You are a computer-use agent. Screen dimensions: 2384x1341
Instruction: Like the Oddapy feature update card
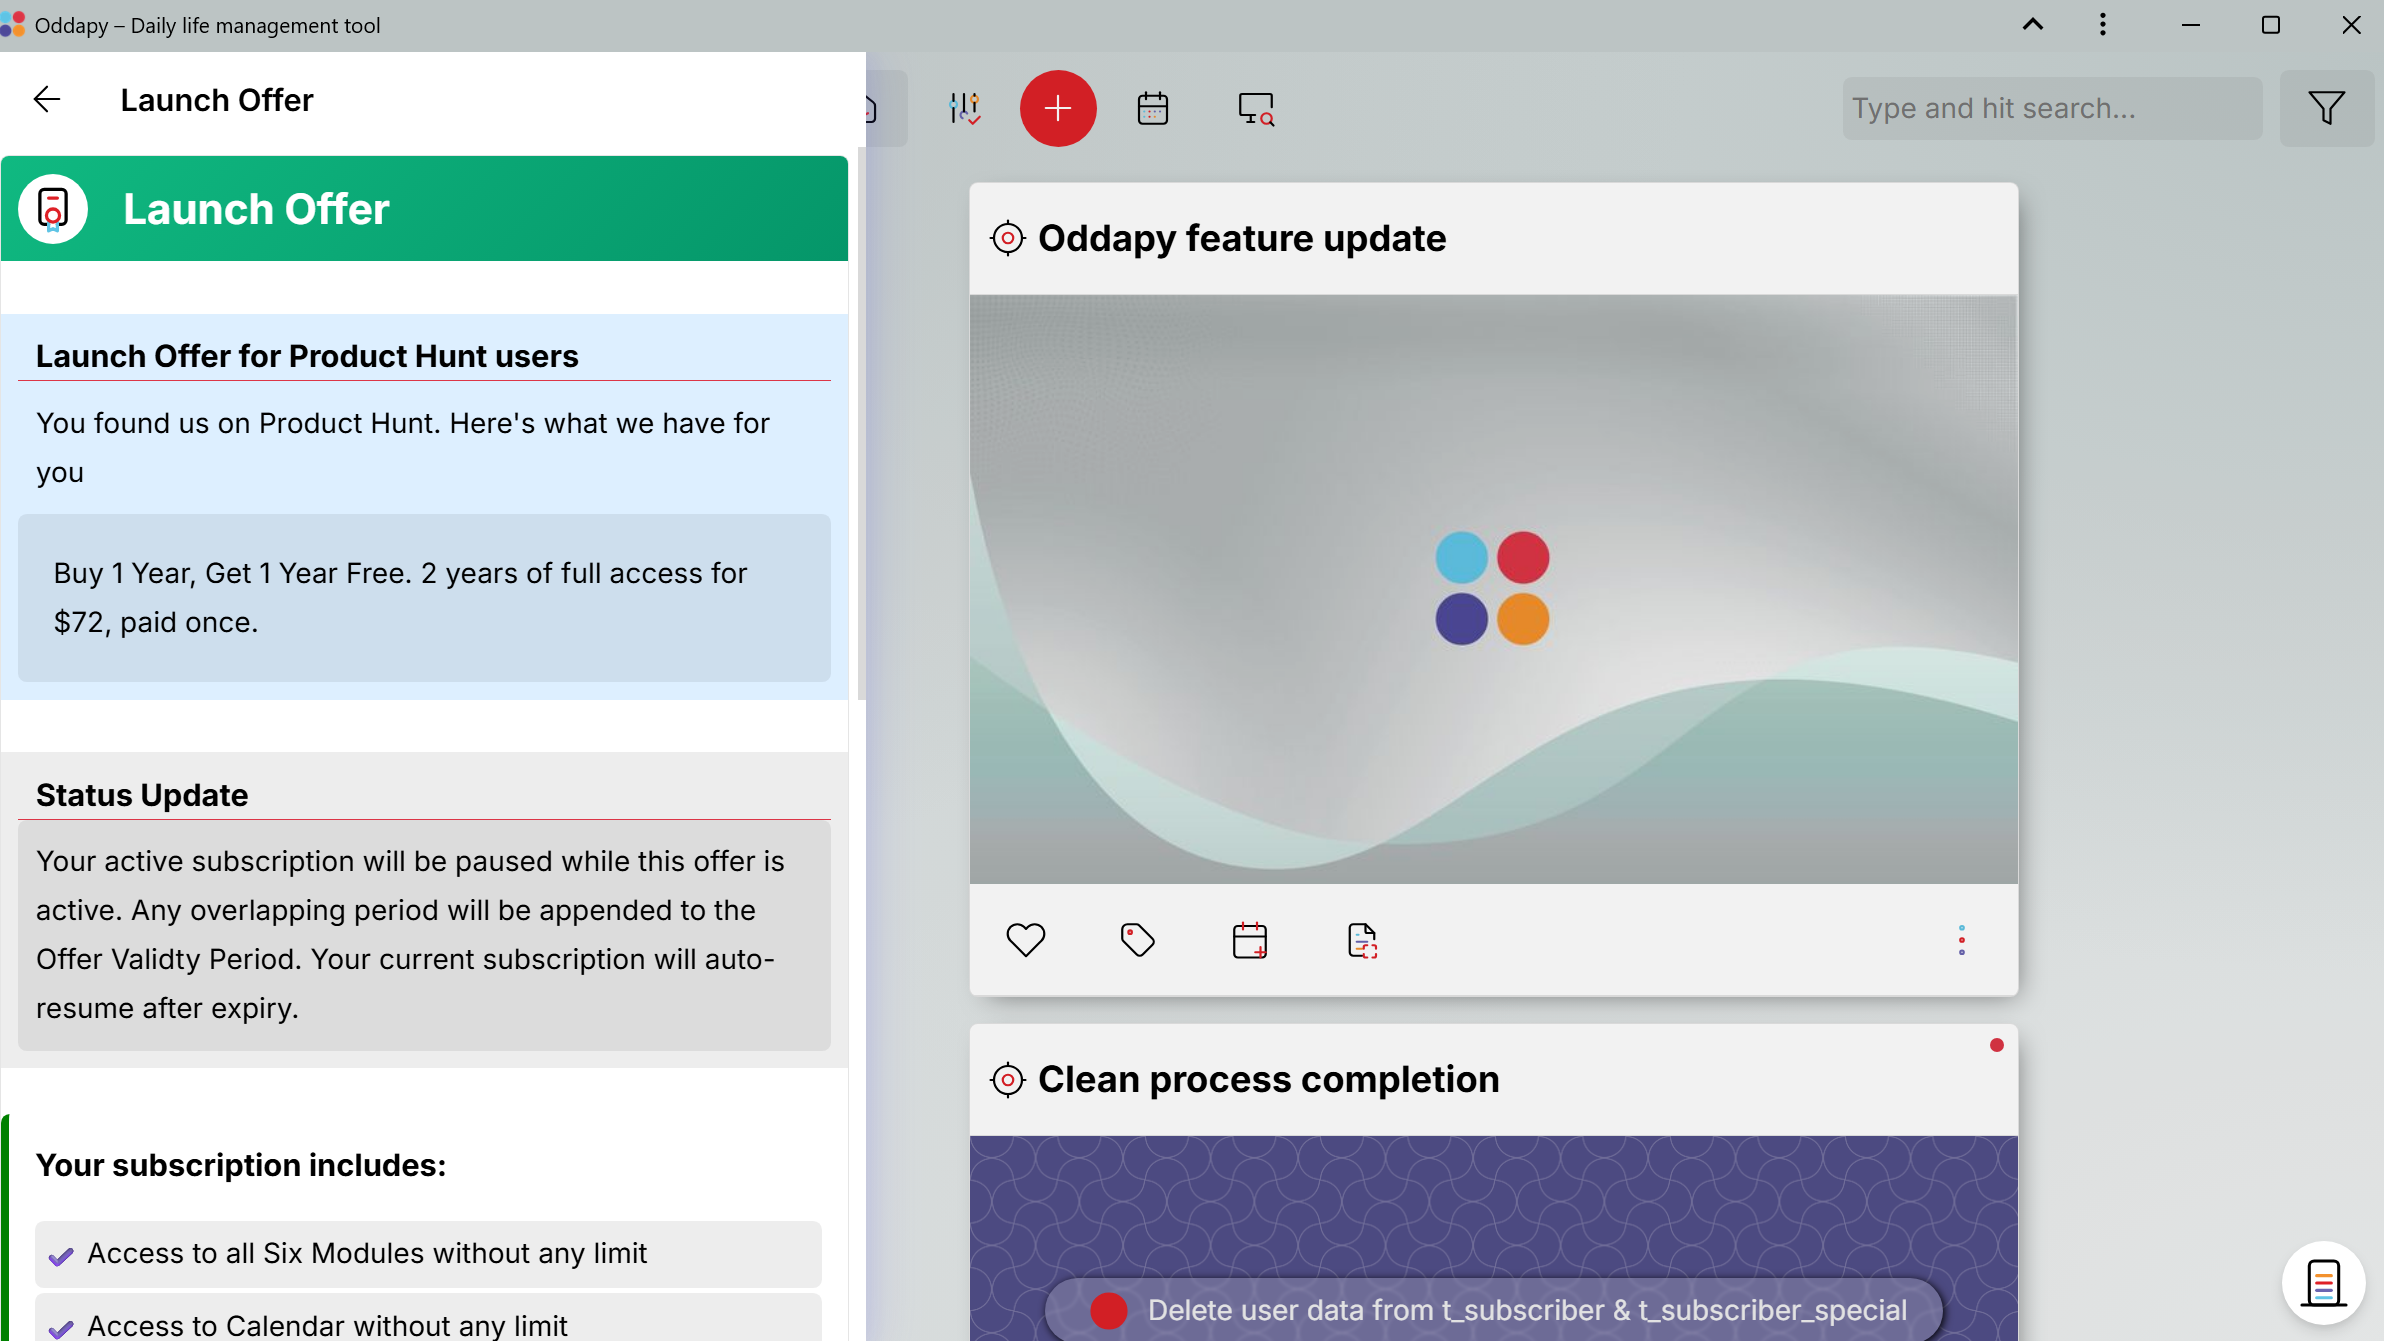pyautogui.click(x=1025, y=940)
